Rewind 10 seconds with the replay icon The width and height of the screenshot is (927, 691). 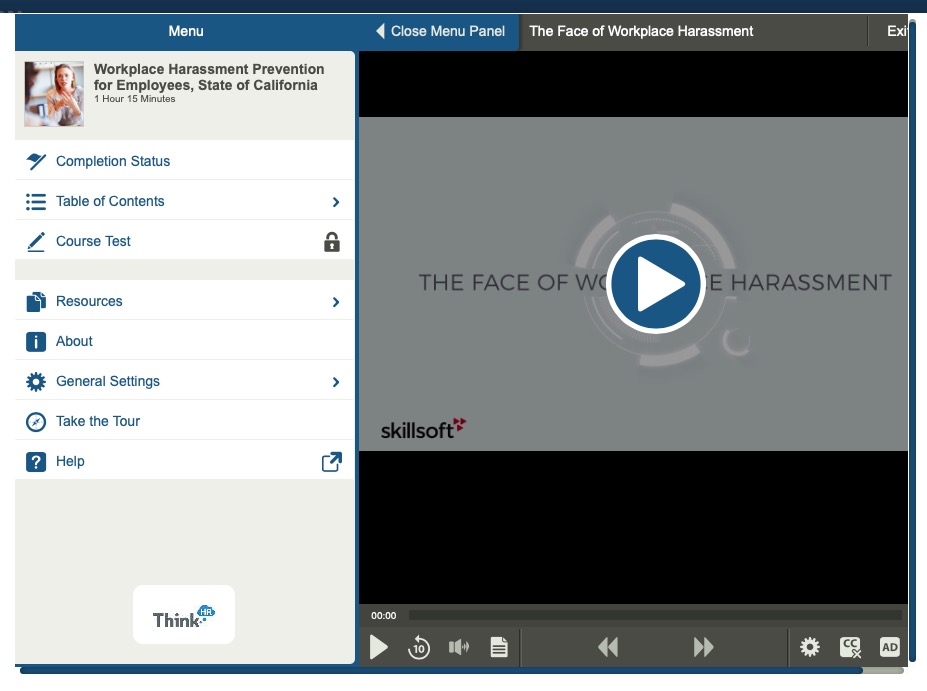pyautogui.click(x=419, y=647)
